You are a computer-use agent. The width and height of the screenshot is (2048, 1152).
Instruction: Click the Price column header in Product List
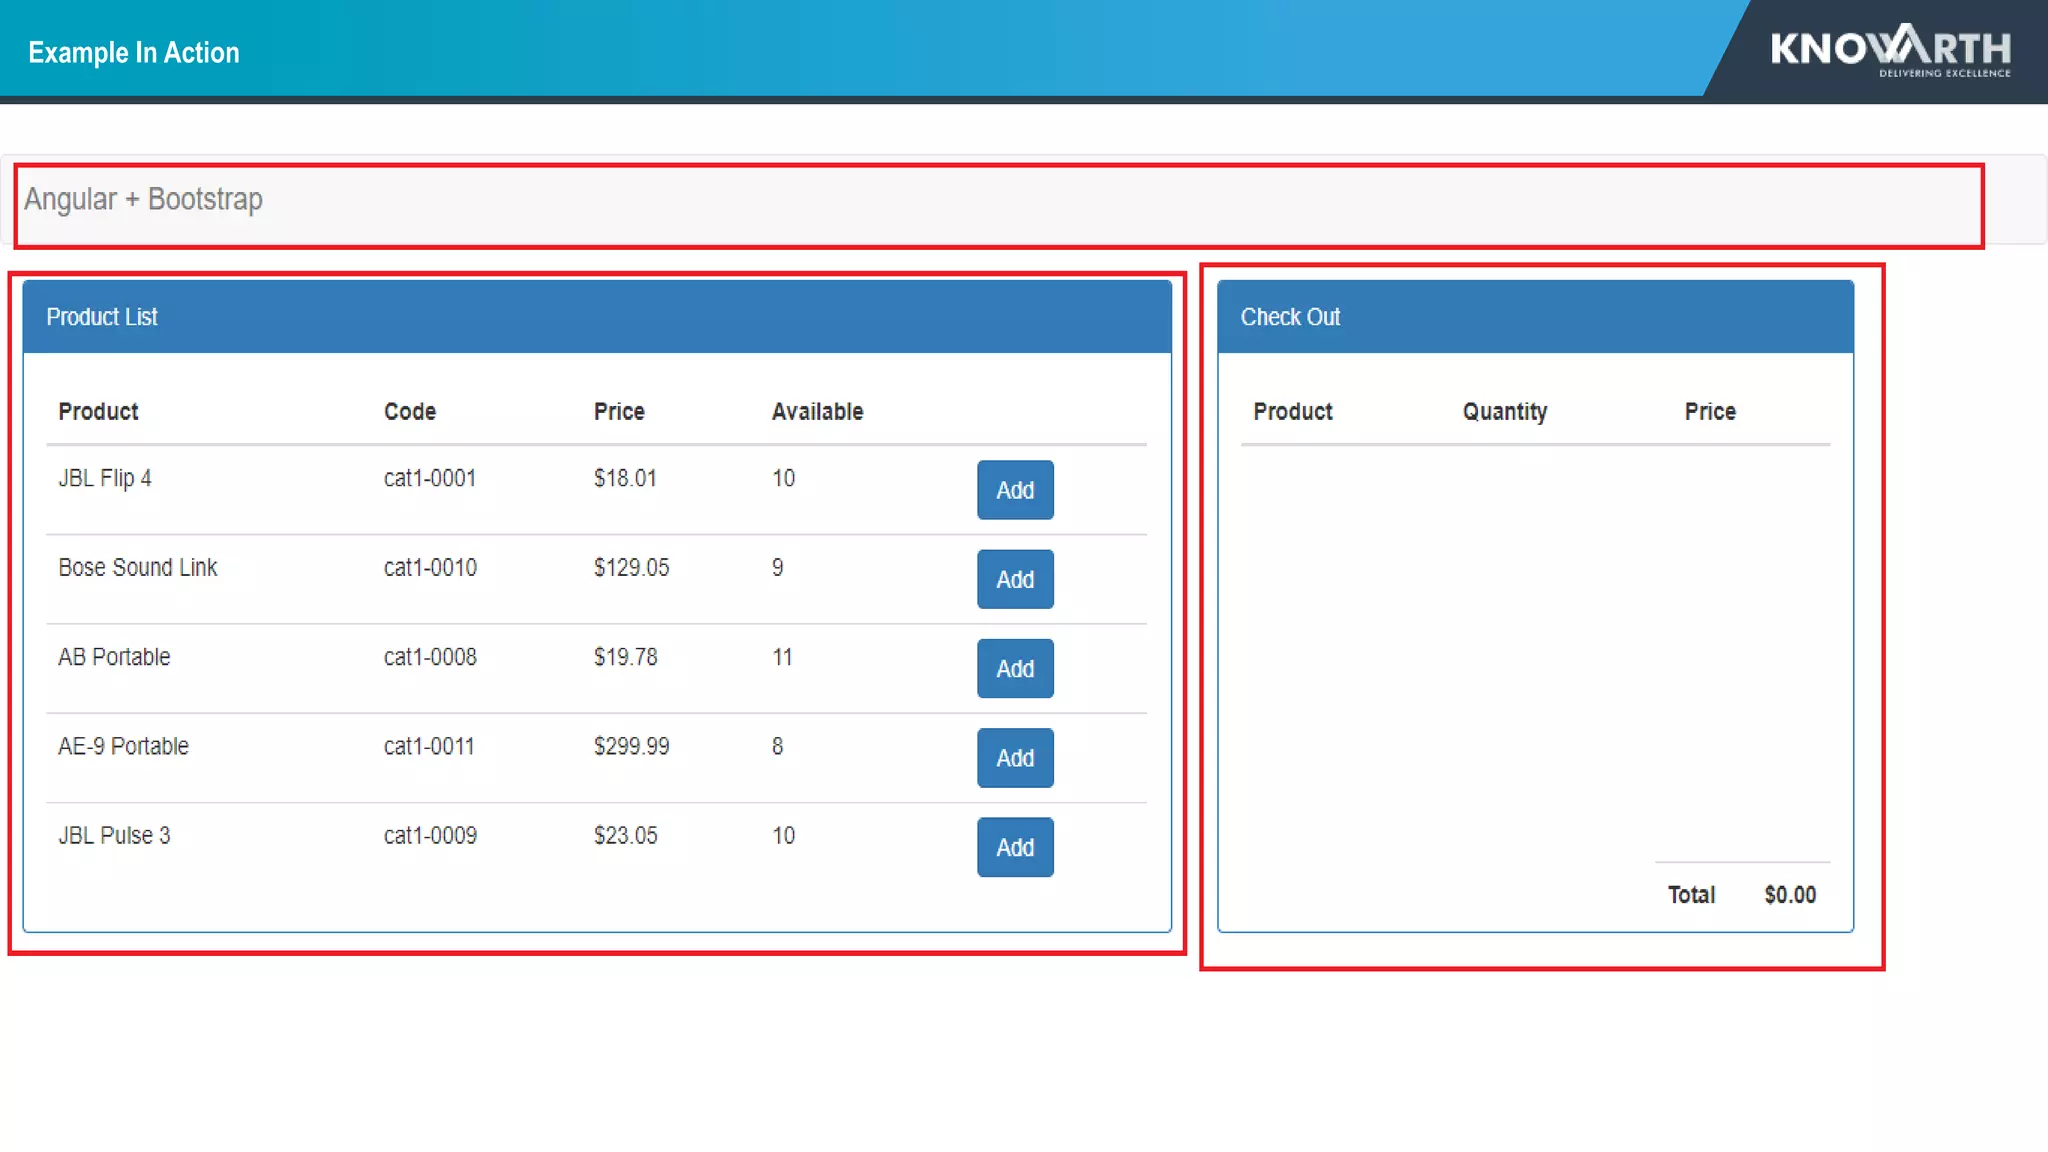(619, 411)
